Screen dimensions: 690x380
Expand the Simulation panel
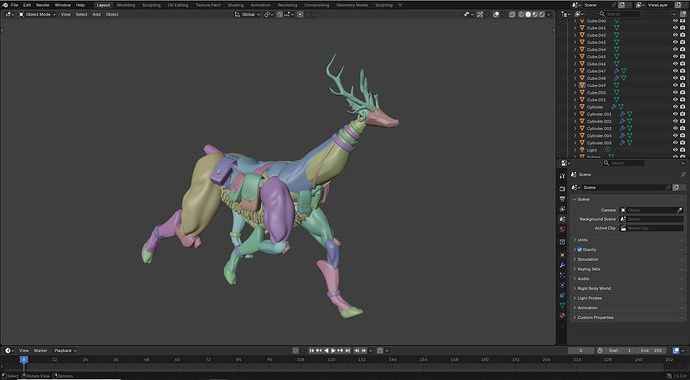click(628, 259)
